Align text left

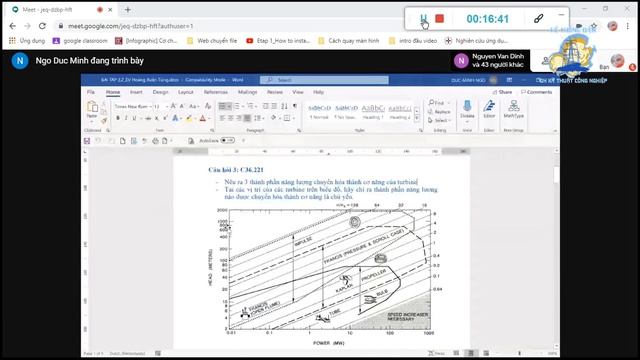222,118
